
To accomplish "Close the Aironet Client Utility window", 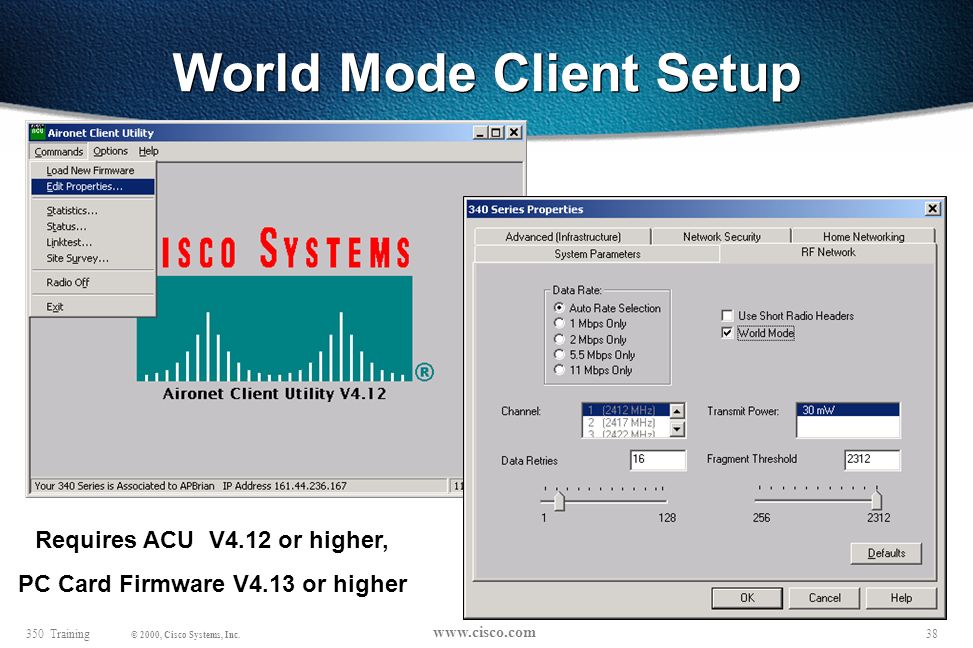I will tap(514, 133).
